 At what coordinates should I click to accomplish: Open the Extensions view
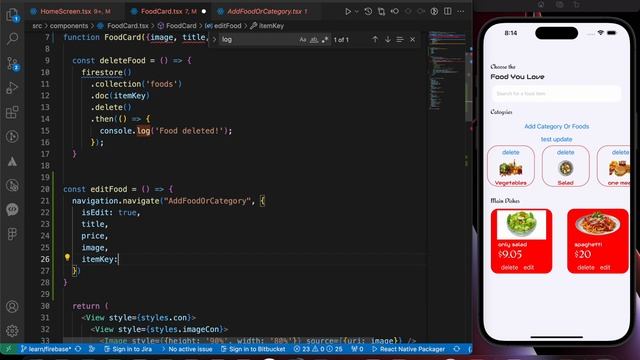pos(12,112)
